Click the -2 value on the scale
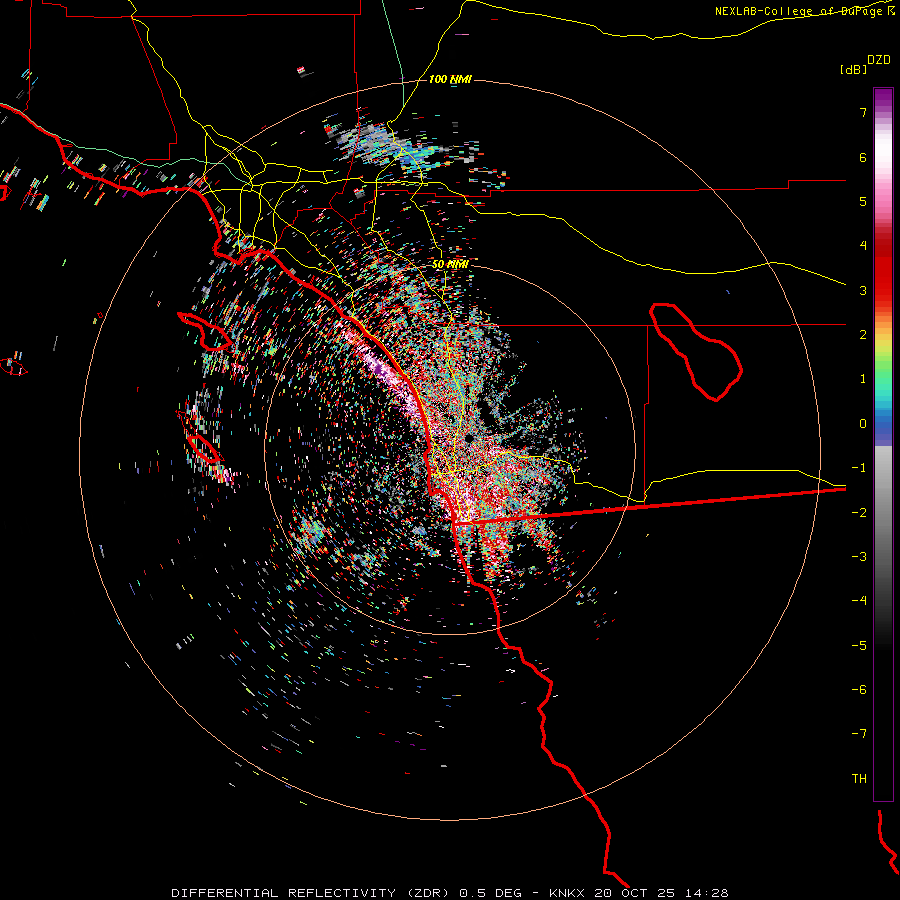Image resolution: width=900 pixels, height=900 pixels. tap(859, 513)
